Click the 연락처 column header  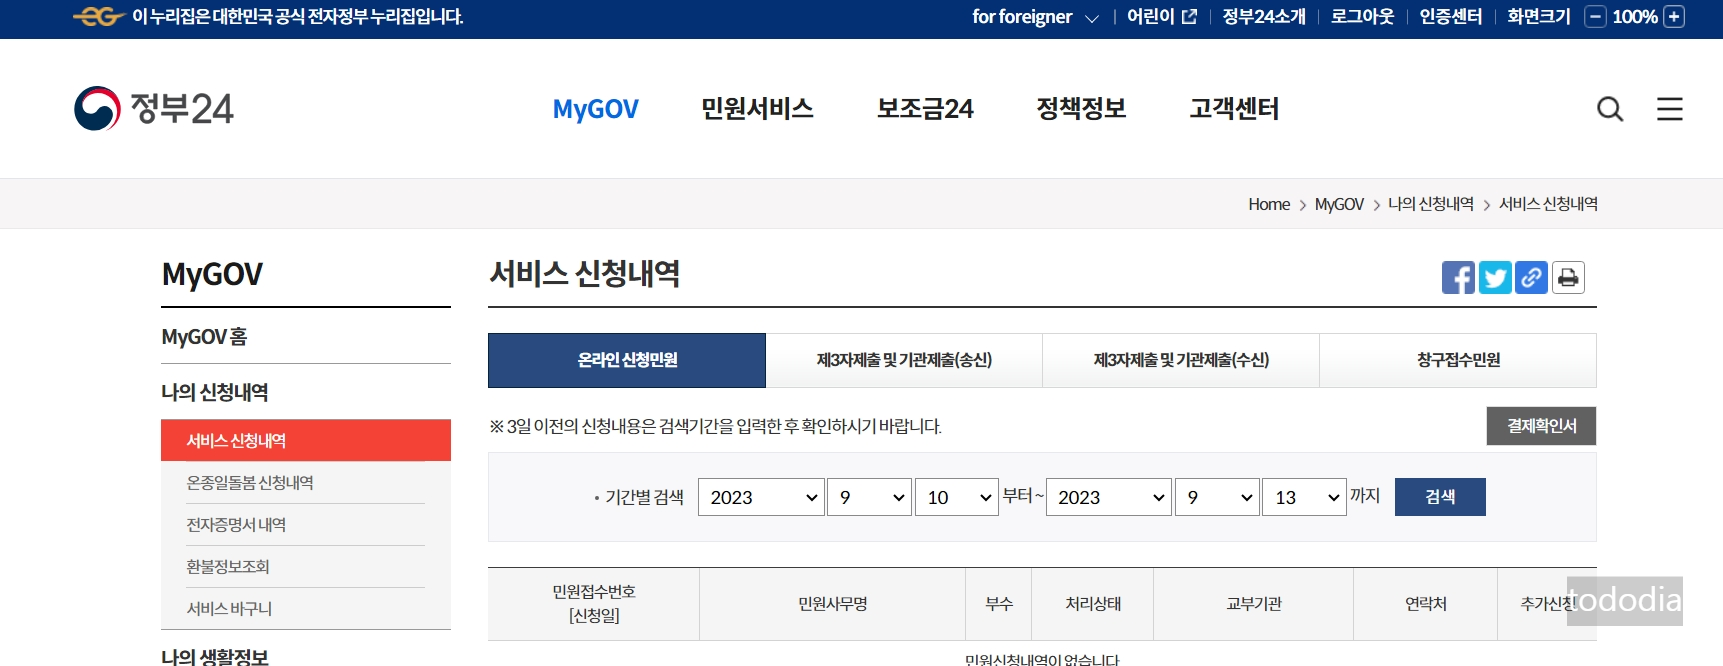(1426, 604)
